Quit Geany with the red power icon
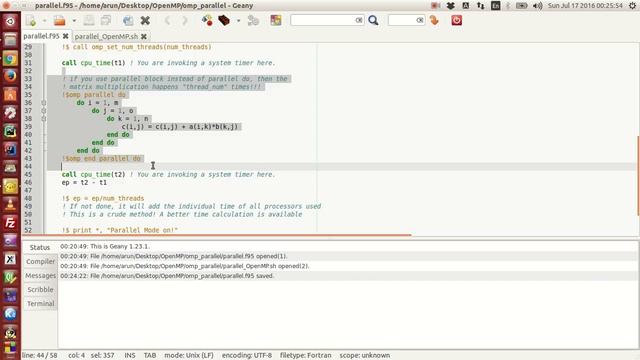Viewport: 640px width, 360px height. pos(456,20)
